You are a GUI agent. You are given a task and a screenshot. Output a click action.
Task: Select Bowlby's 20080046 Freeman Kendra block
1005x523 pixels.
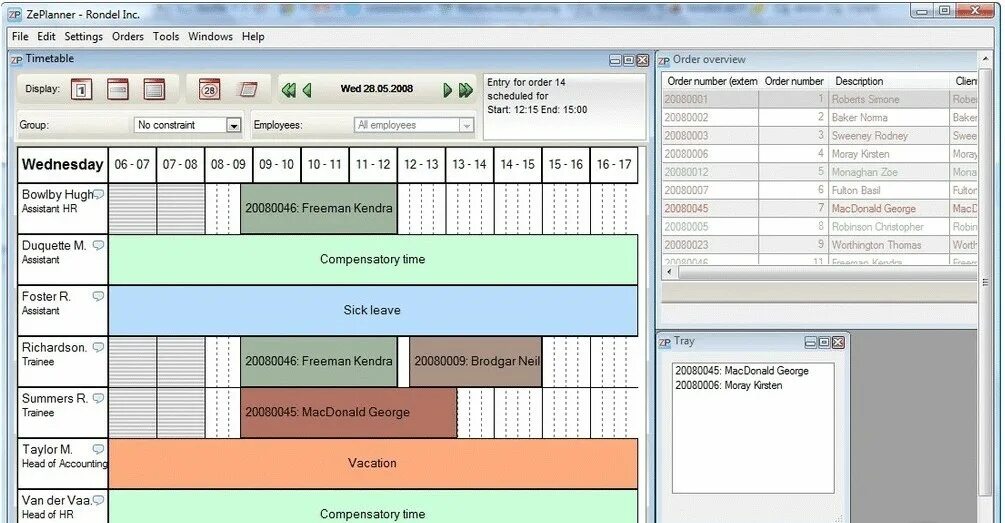pos(319,208)
